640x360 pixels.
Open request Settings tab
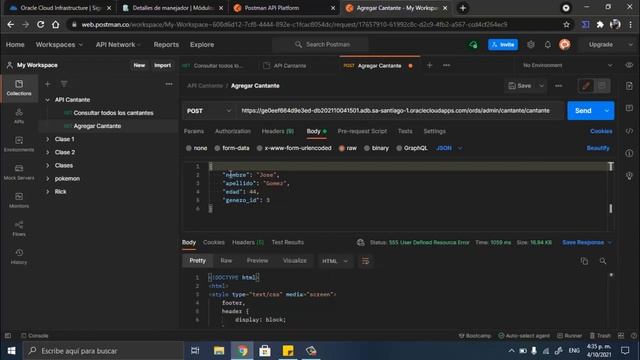(434, 131)
